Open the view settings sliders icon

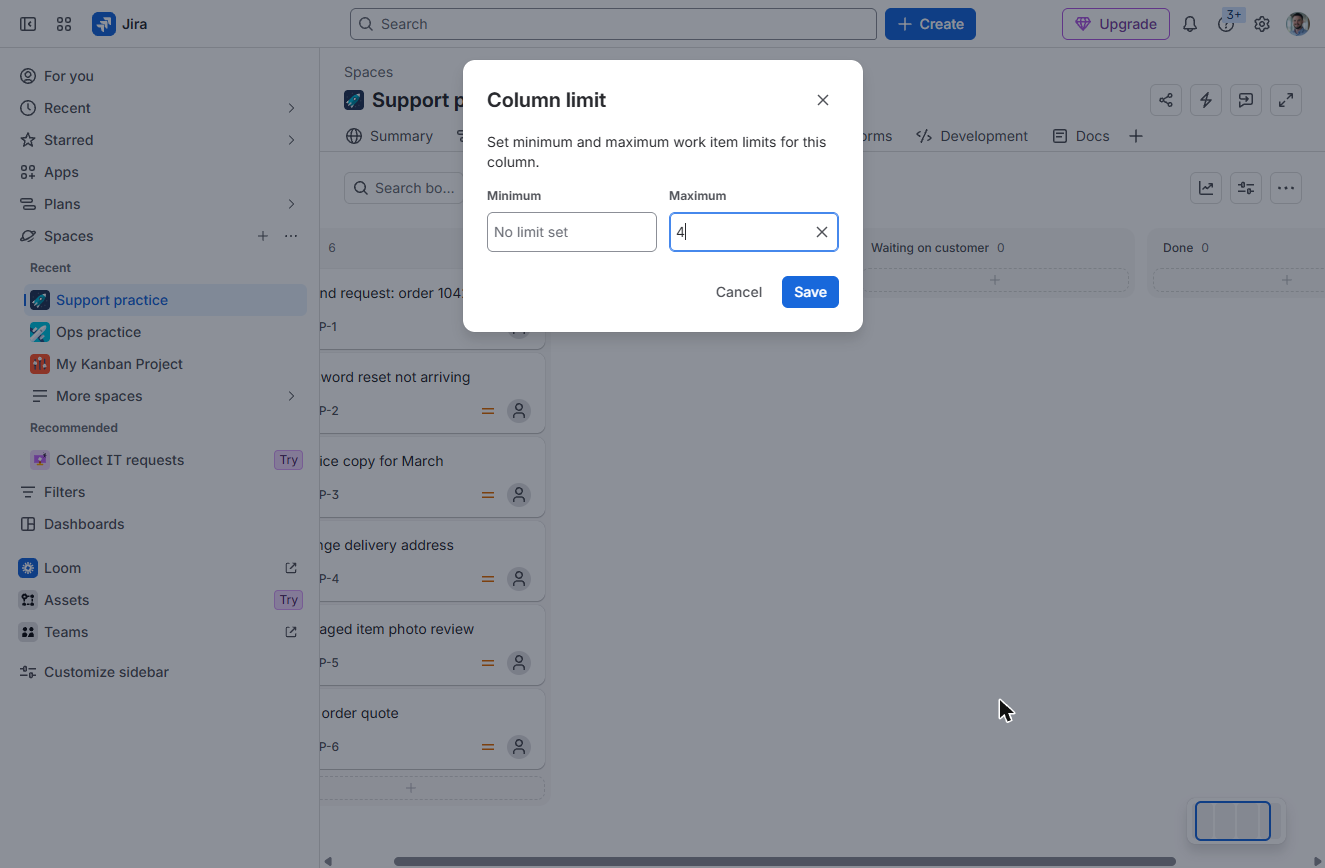click(x=1246, y=188)
